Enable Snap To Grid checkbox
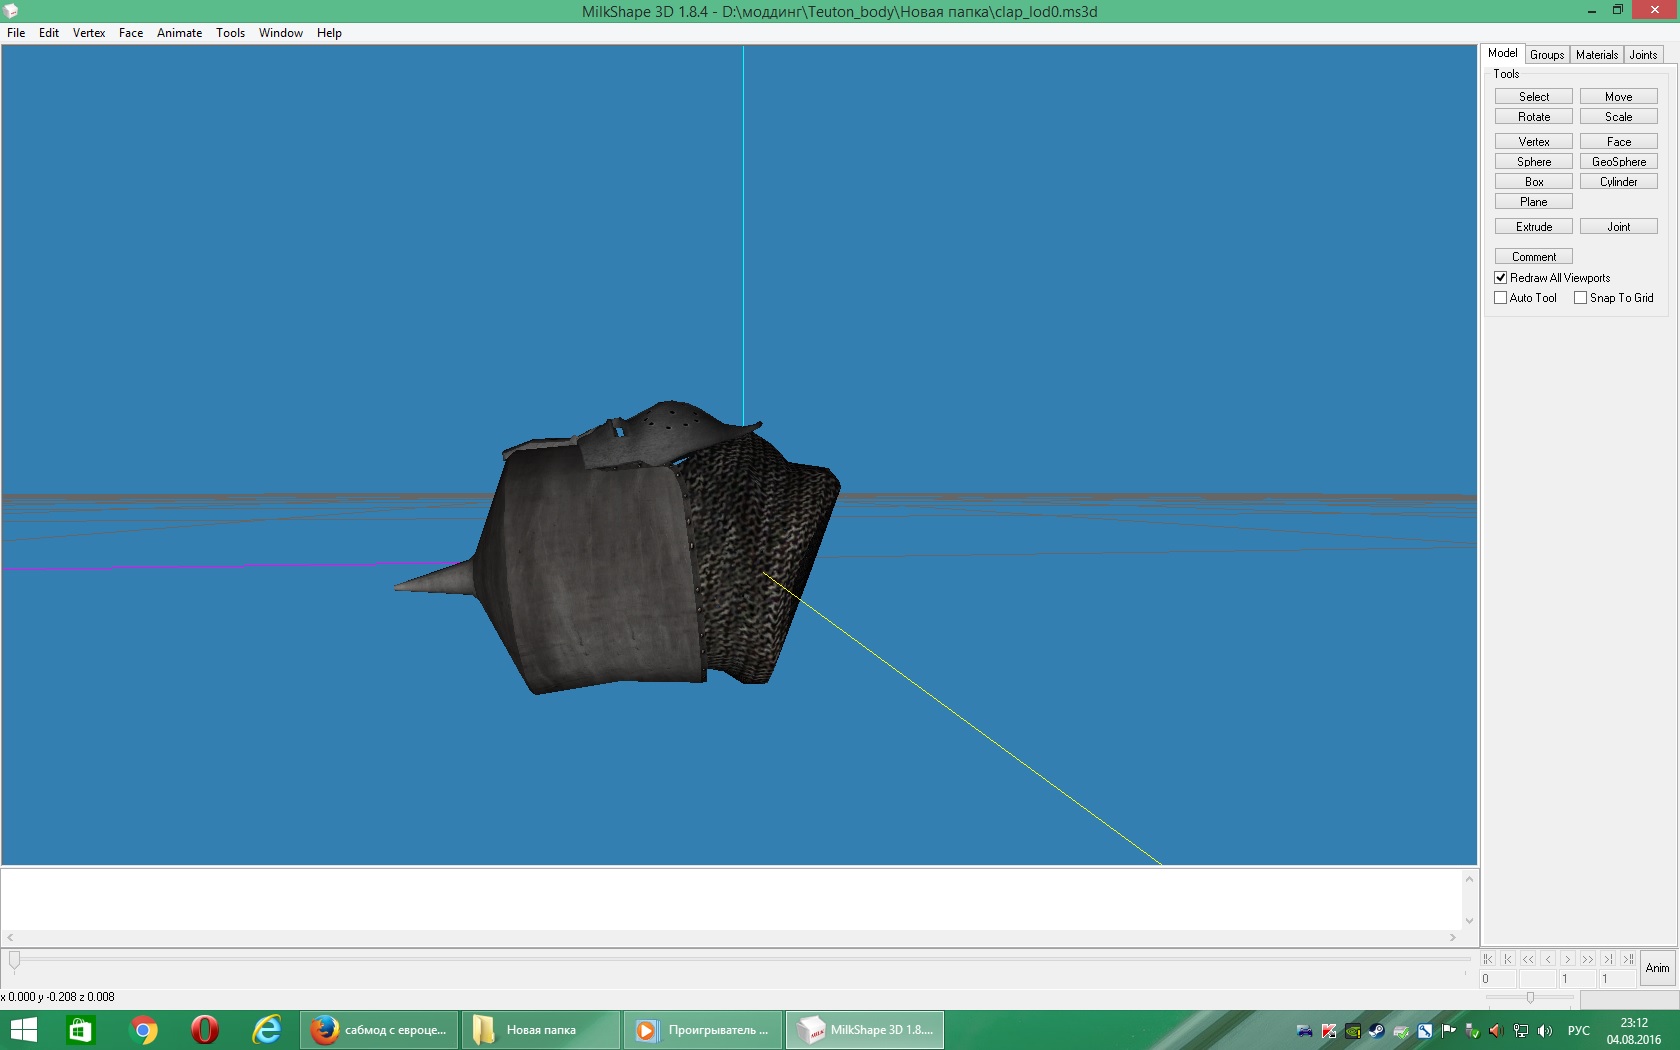The height and width of the screenshot is (1050, 1680). (x=1580, y=298)
